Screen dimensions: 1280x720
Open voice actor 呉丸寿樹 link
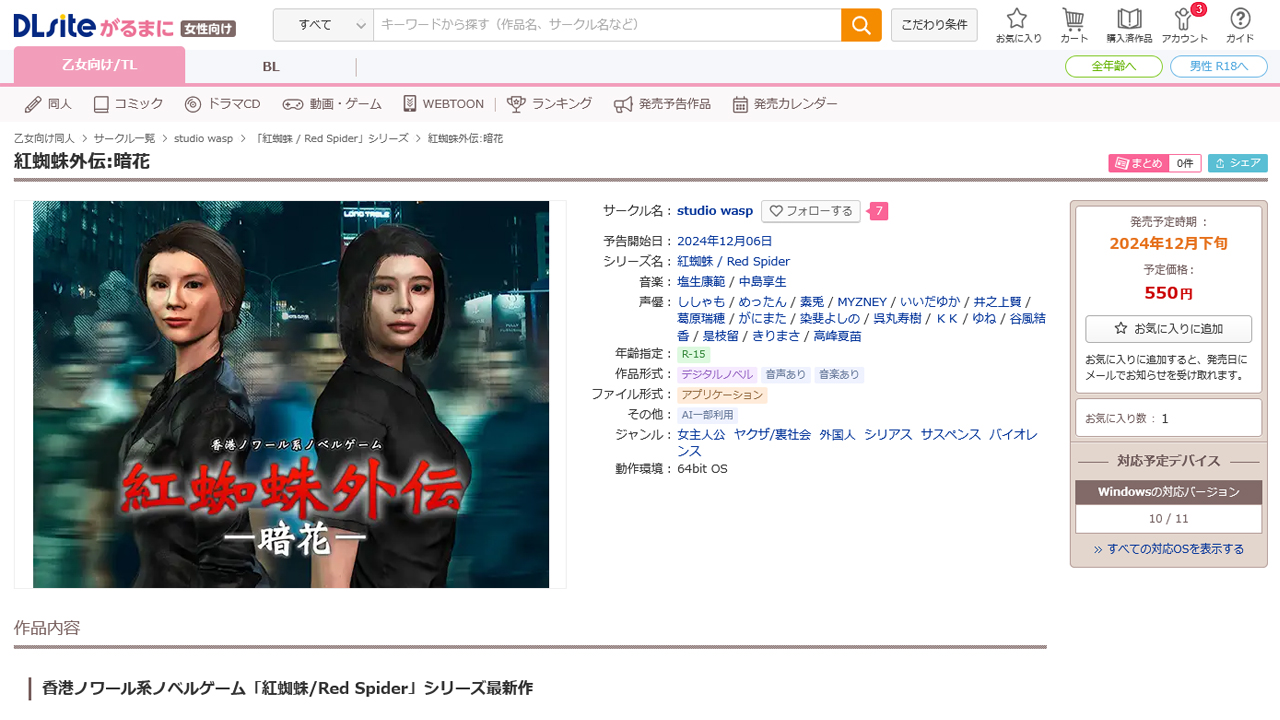(x=897, y=319)
